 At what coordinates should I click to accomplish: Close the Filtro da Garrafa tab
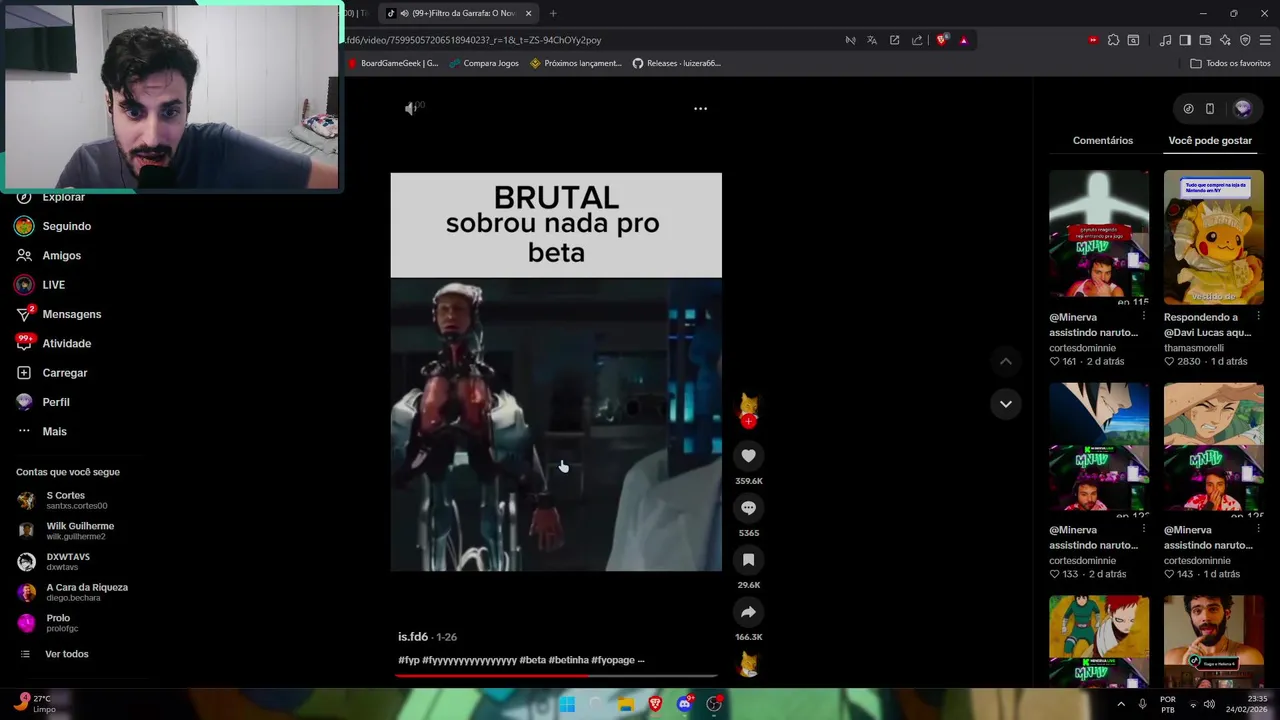pyautogui.click(x=529, y=13)
